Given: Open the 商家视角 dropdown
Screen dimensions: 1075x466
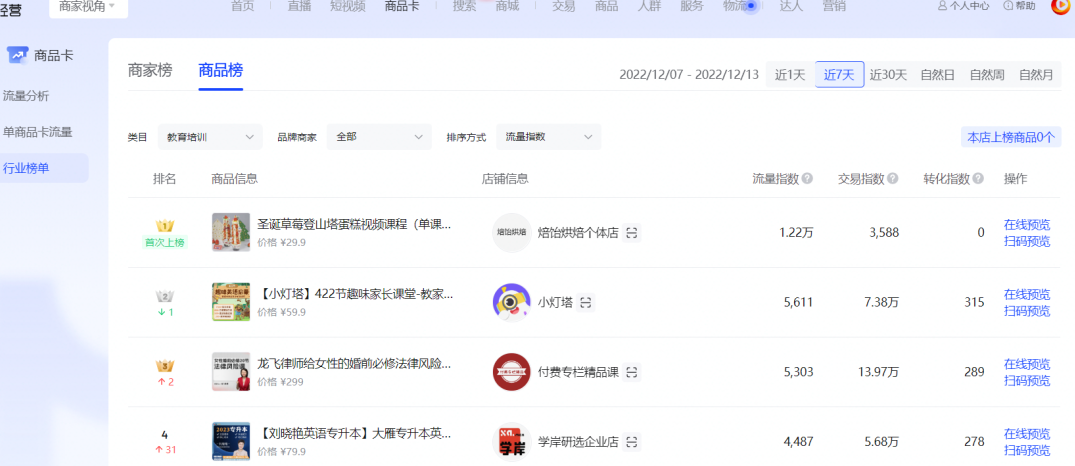Looking at the screenshot, I should [x=88, y=7].
